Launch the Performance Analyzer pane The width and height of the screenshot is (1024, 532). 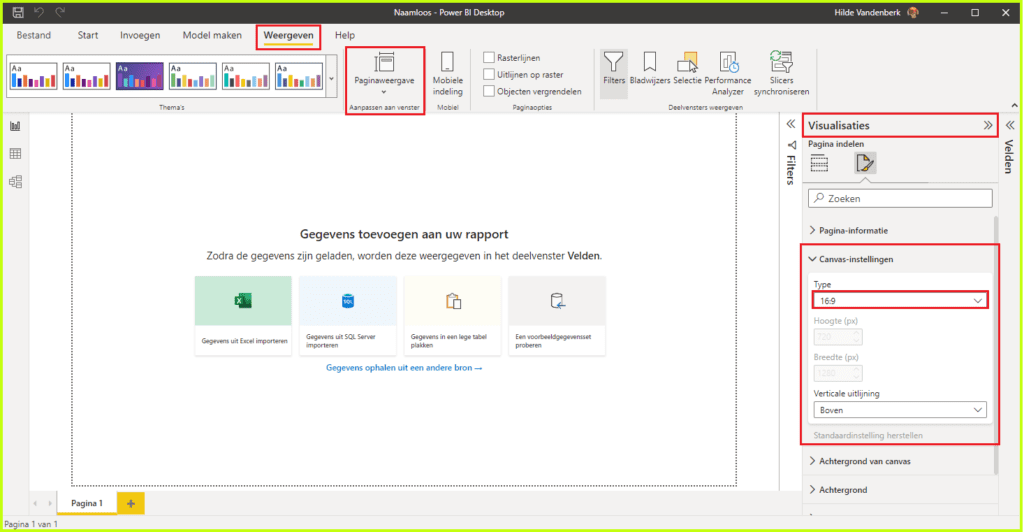click(728, 74)
